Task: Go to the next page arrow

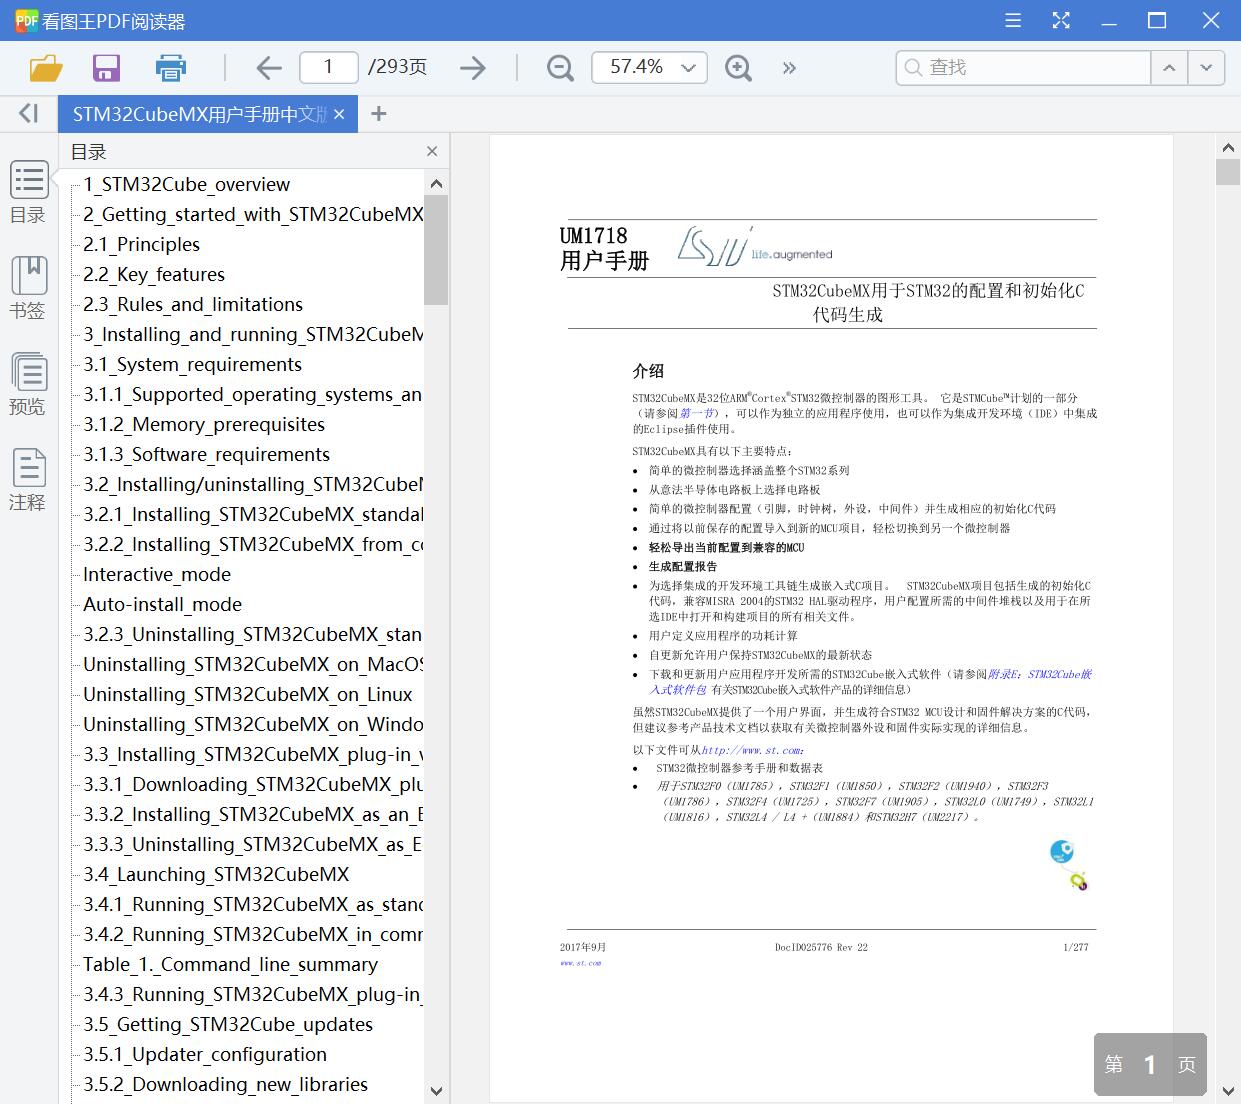Action: tap(473, 68)
